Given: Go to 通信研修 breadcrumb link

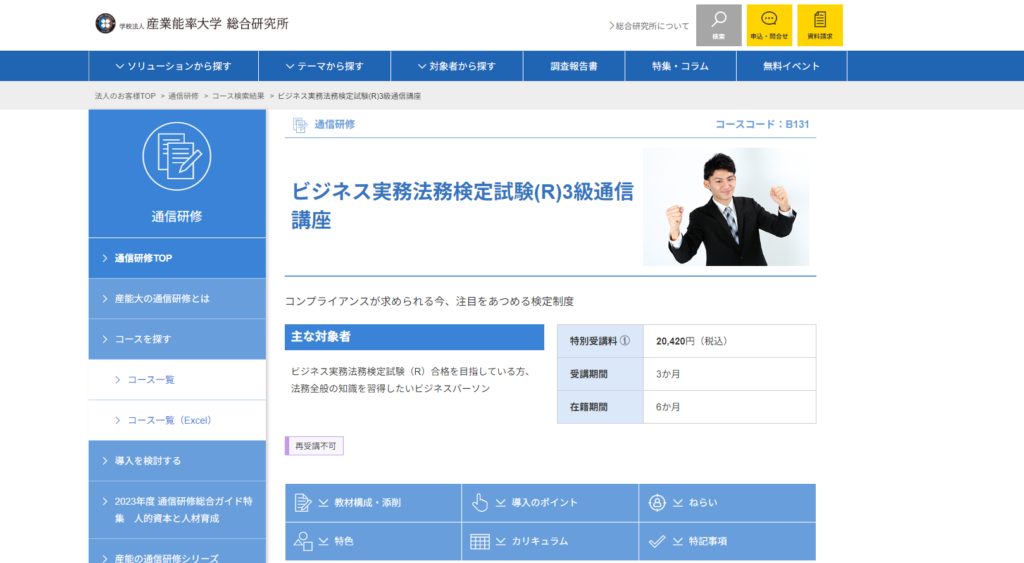Looking at the screenshot, I should [184, 96].
